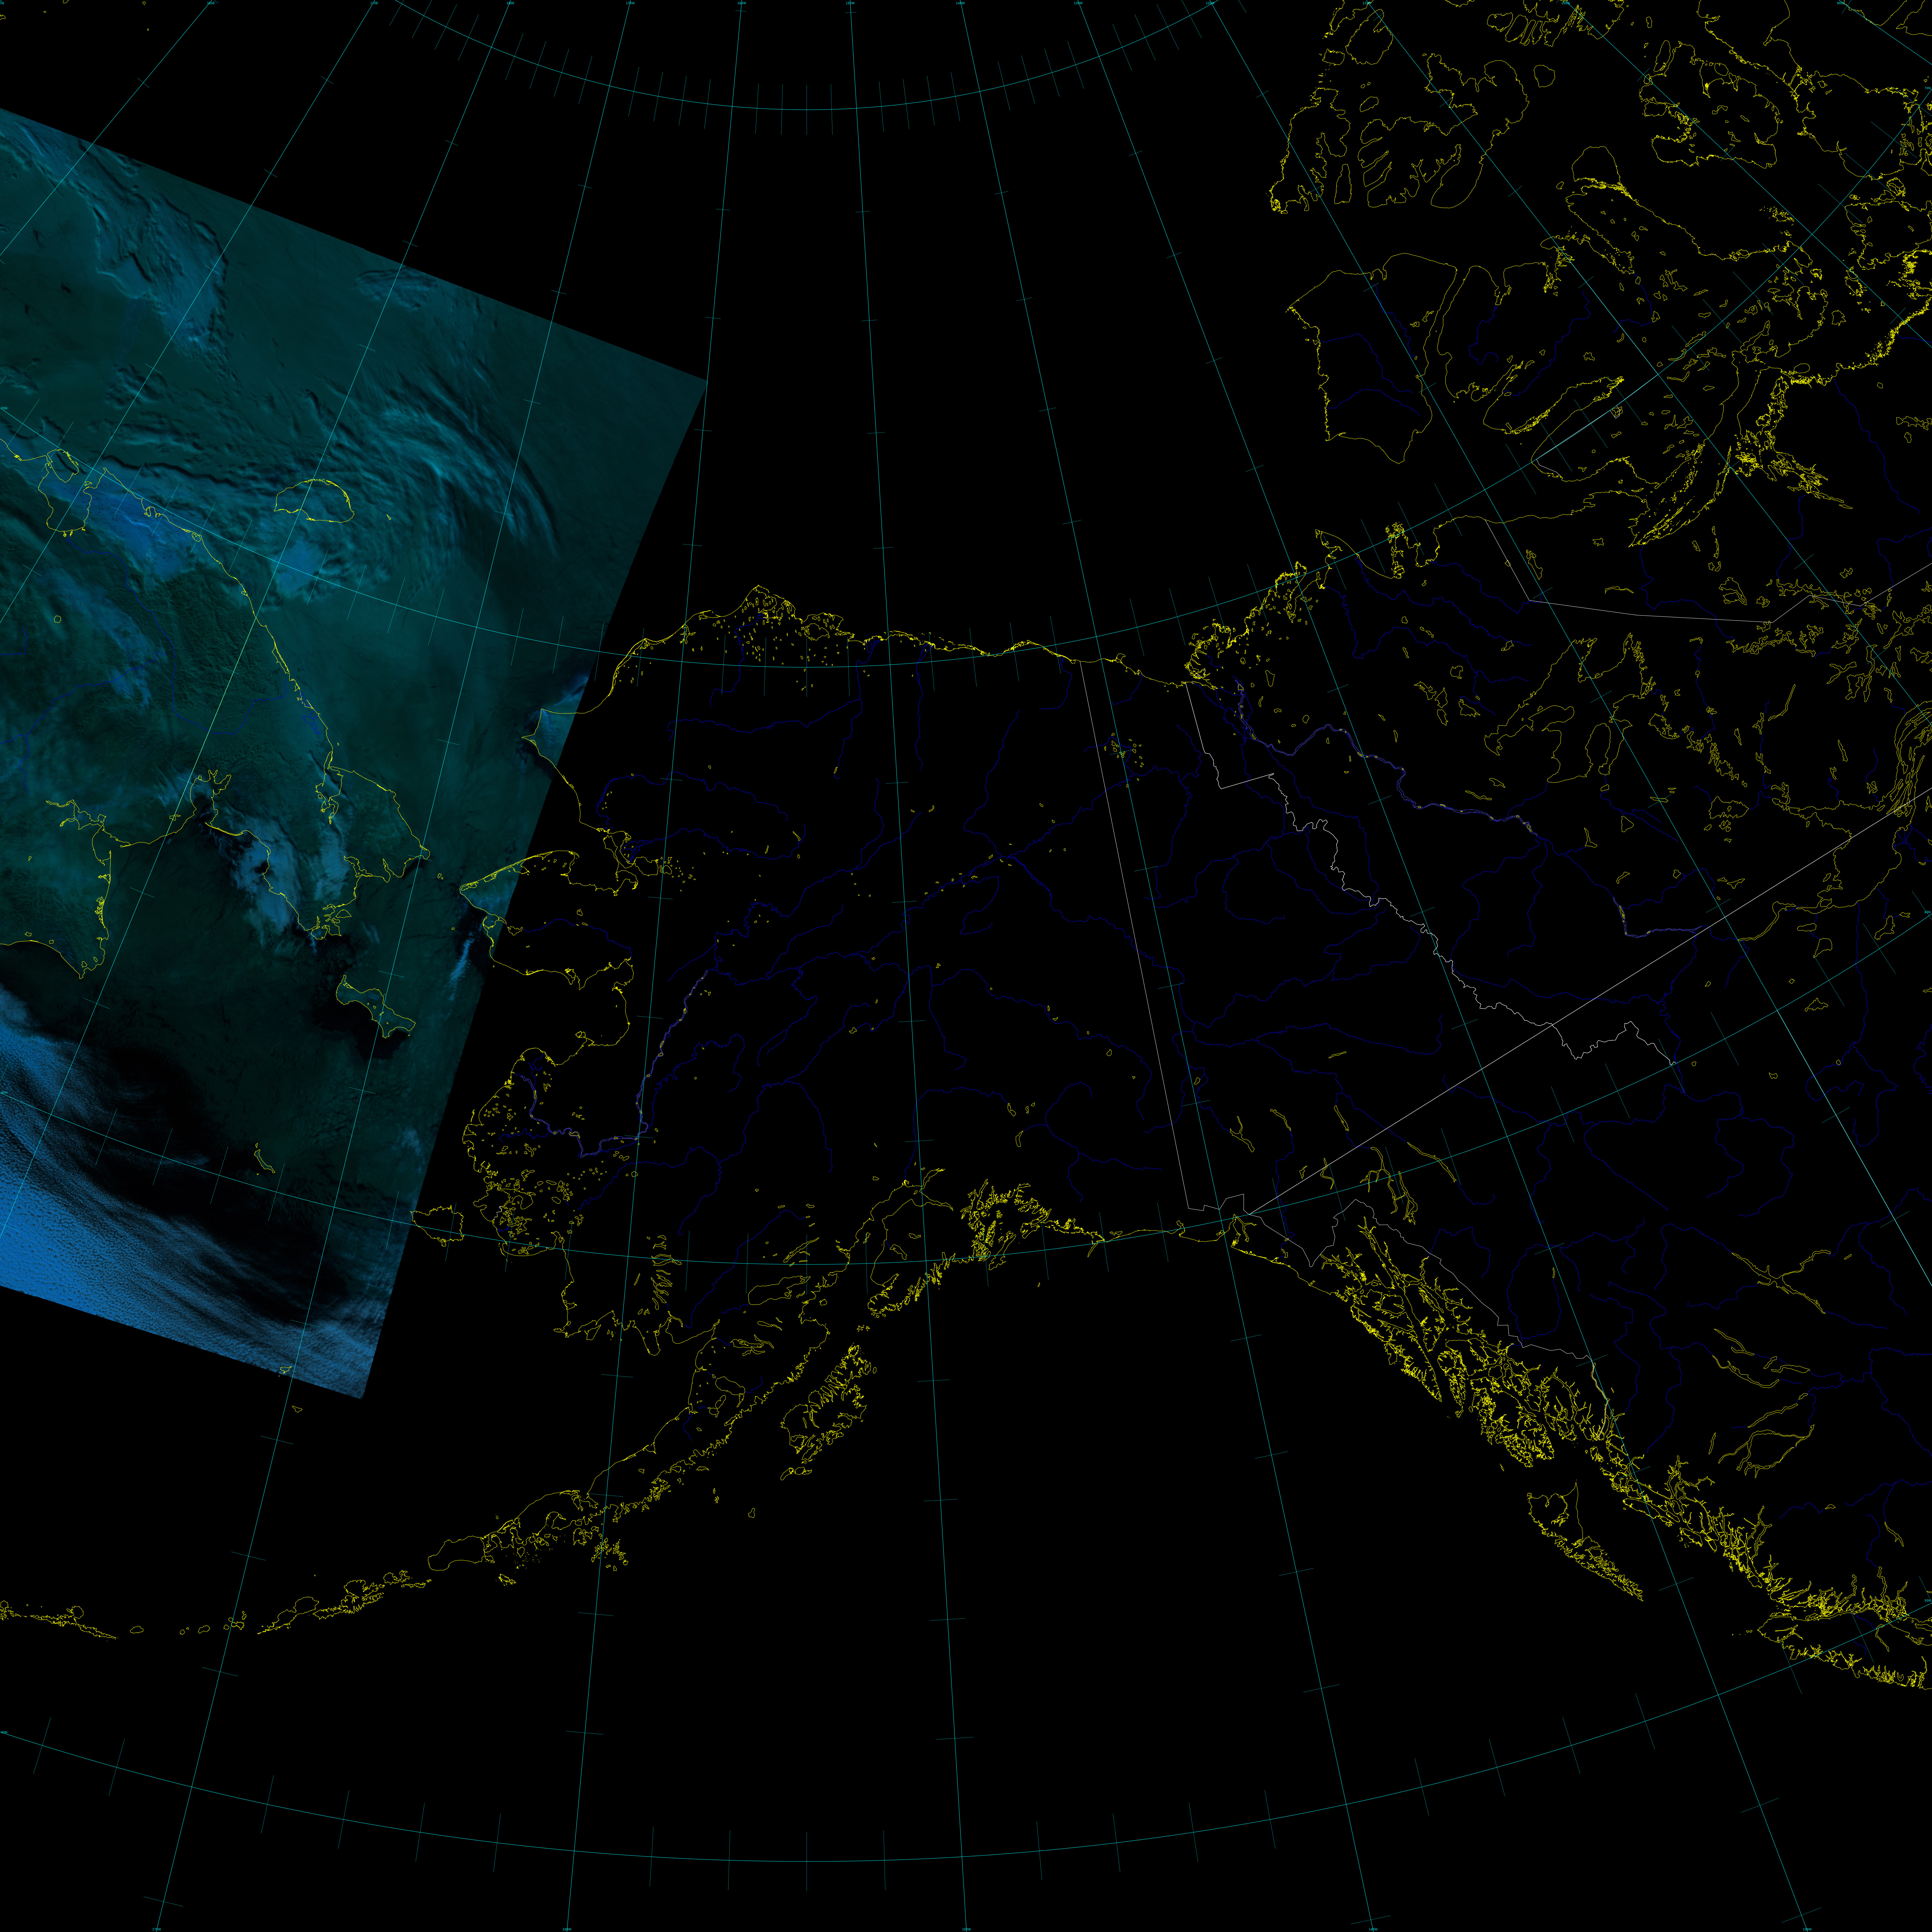
Task: Click the 120W longitude label
Action: [1210, 3]
